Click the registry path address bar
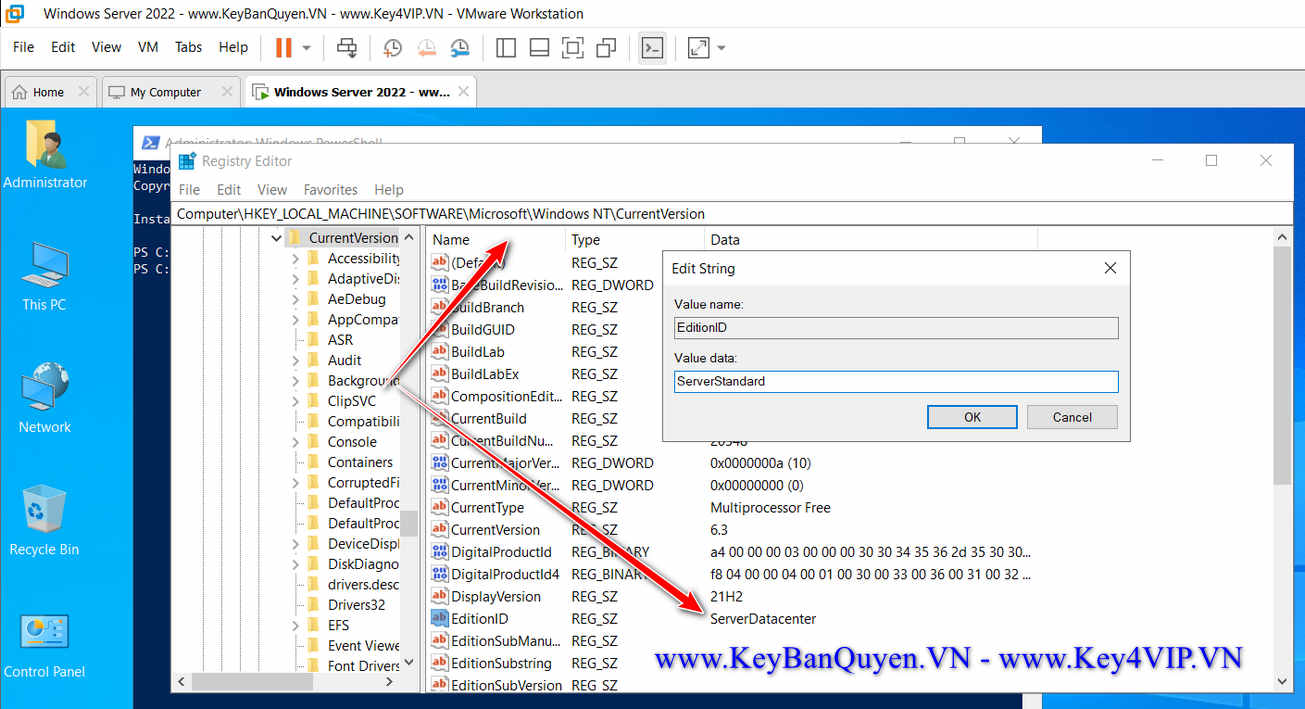Screen dimensions: 1305x709 click(732, 213)
